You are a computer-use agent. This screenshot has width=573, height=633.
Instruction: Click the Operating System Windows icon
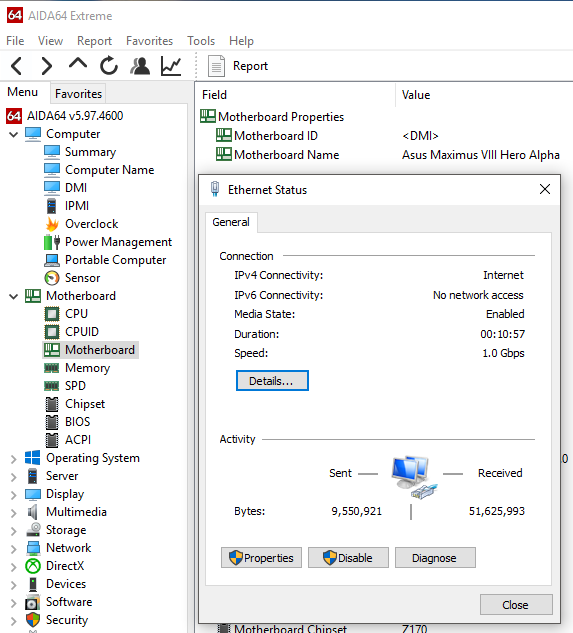33,458
